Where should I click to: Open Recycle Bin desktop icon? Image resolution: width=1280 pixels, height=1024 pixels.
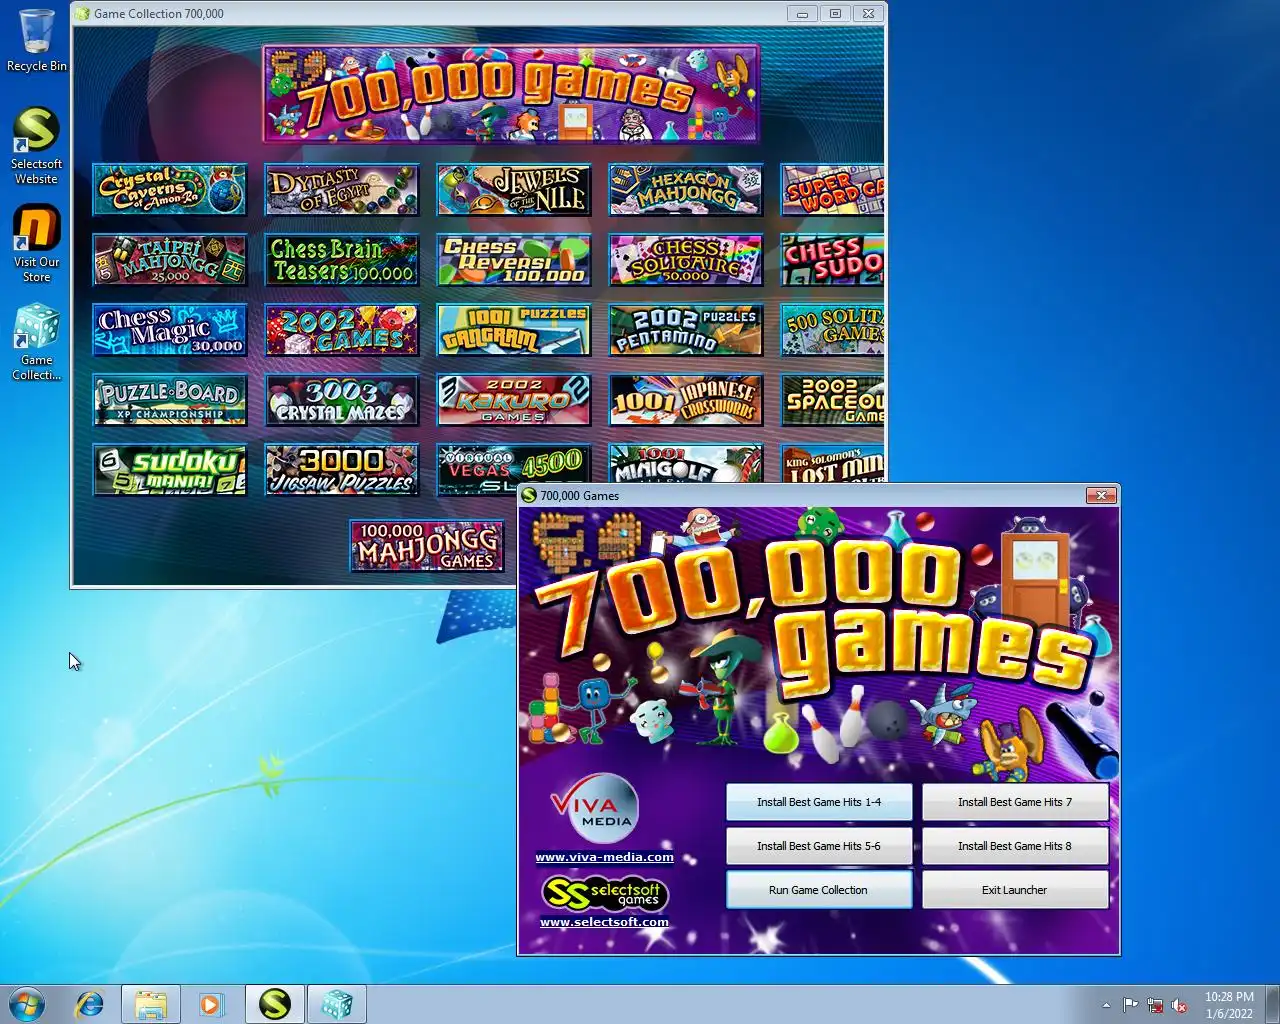pos(37,41)
